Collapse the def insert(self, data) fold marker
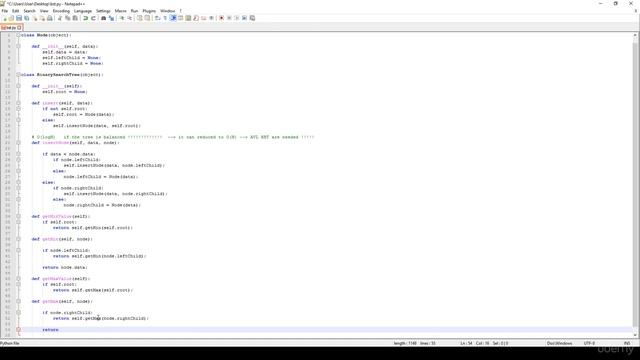This screenshot has height=360, width=640. 18,103
